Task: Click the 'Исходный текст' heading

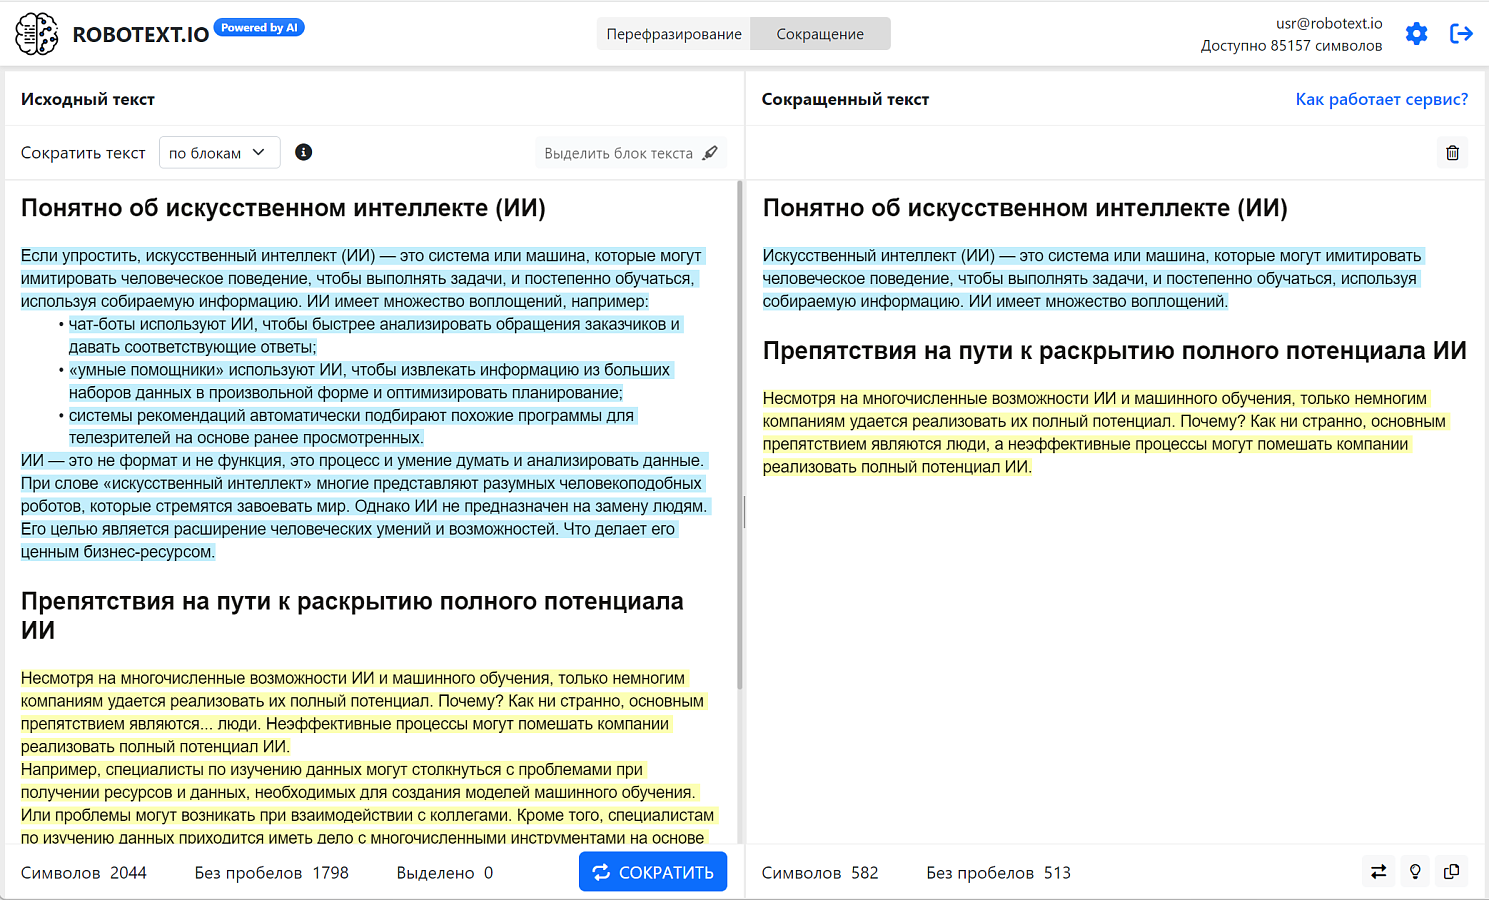Action: (x=88, y=99)
